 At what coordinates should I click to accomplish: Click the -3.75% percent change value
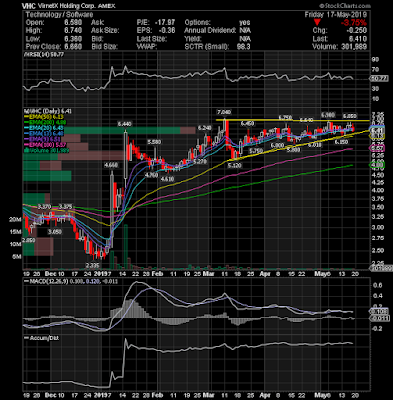354,23
